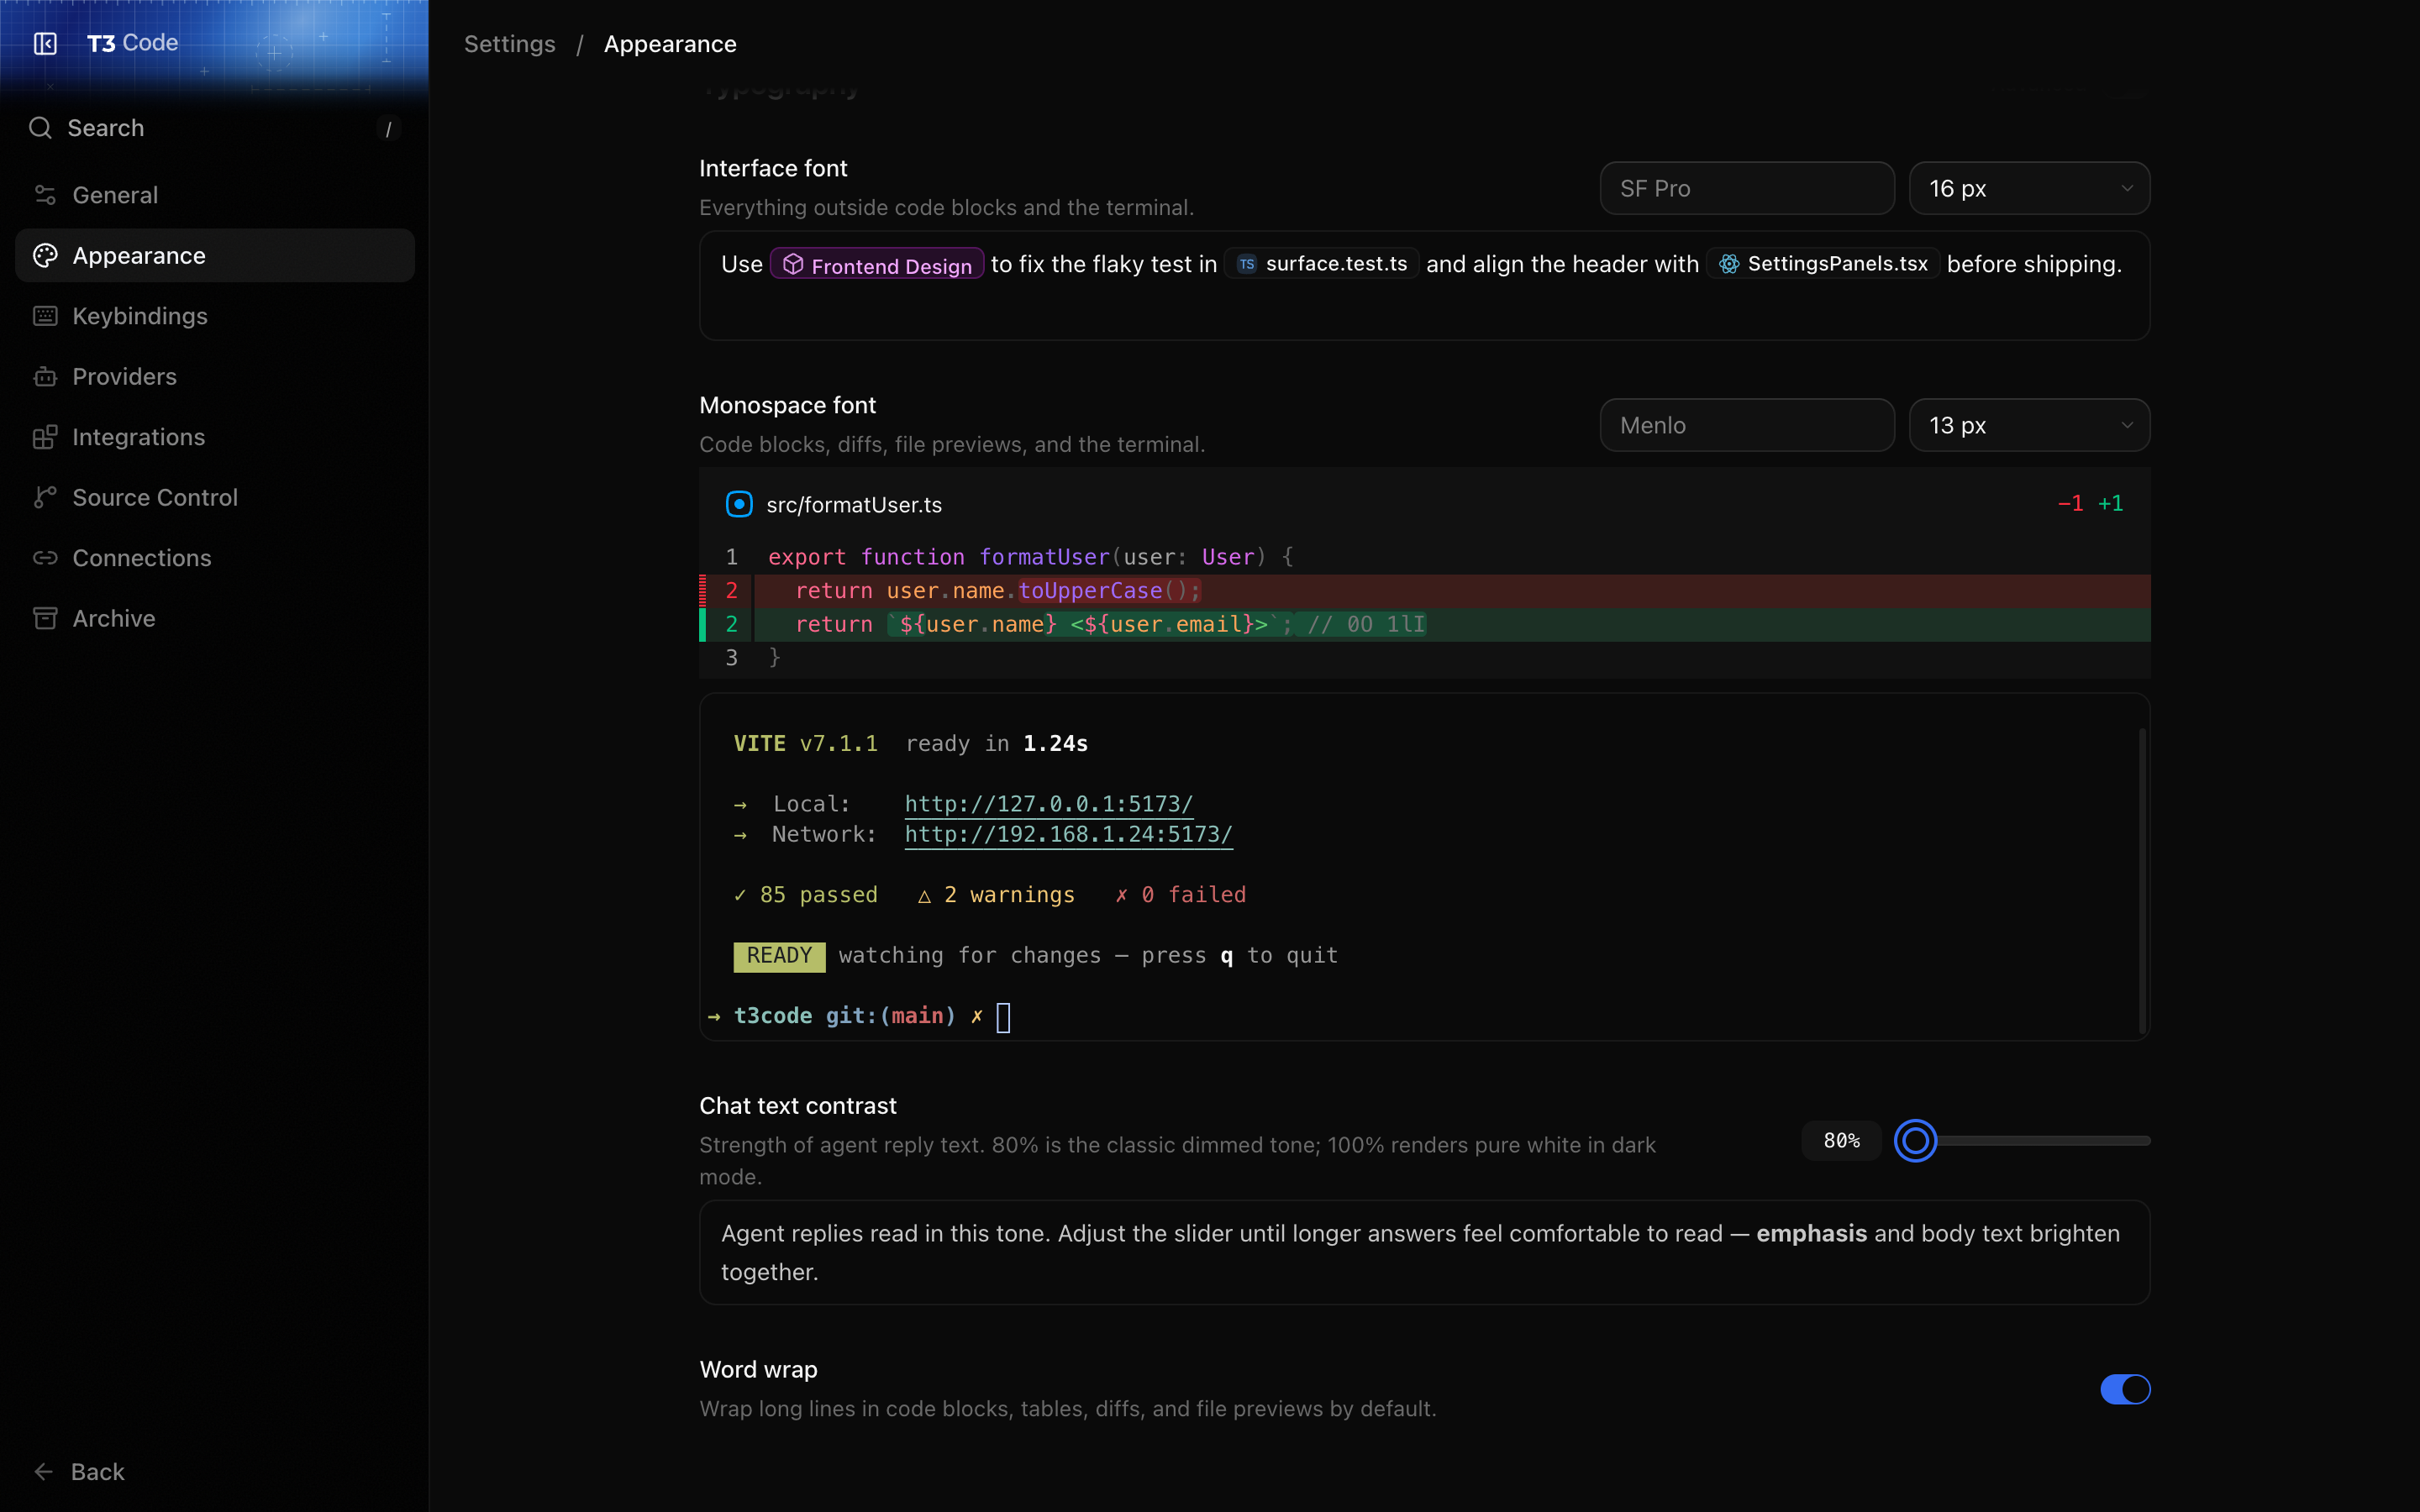
Task: Open the Local http://127.0.0.1:5173/ link
Action: point(1049,804)
